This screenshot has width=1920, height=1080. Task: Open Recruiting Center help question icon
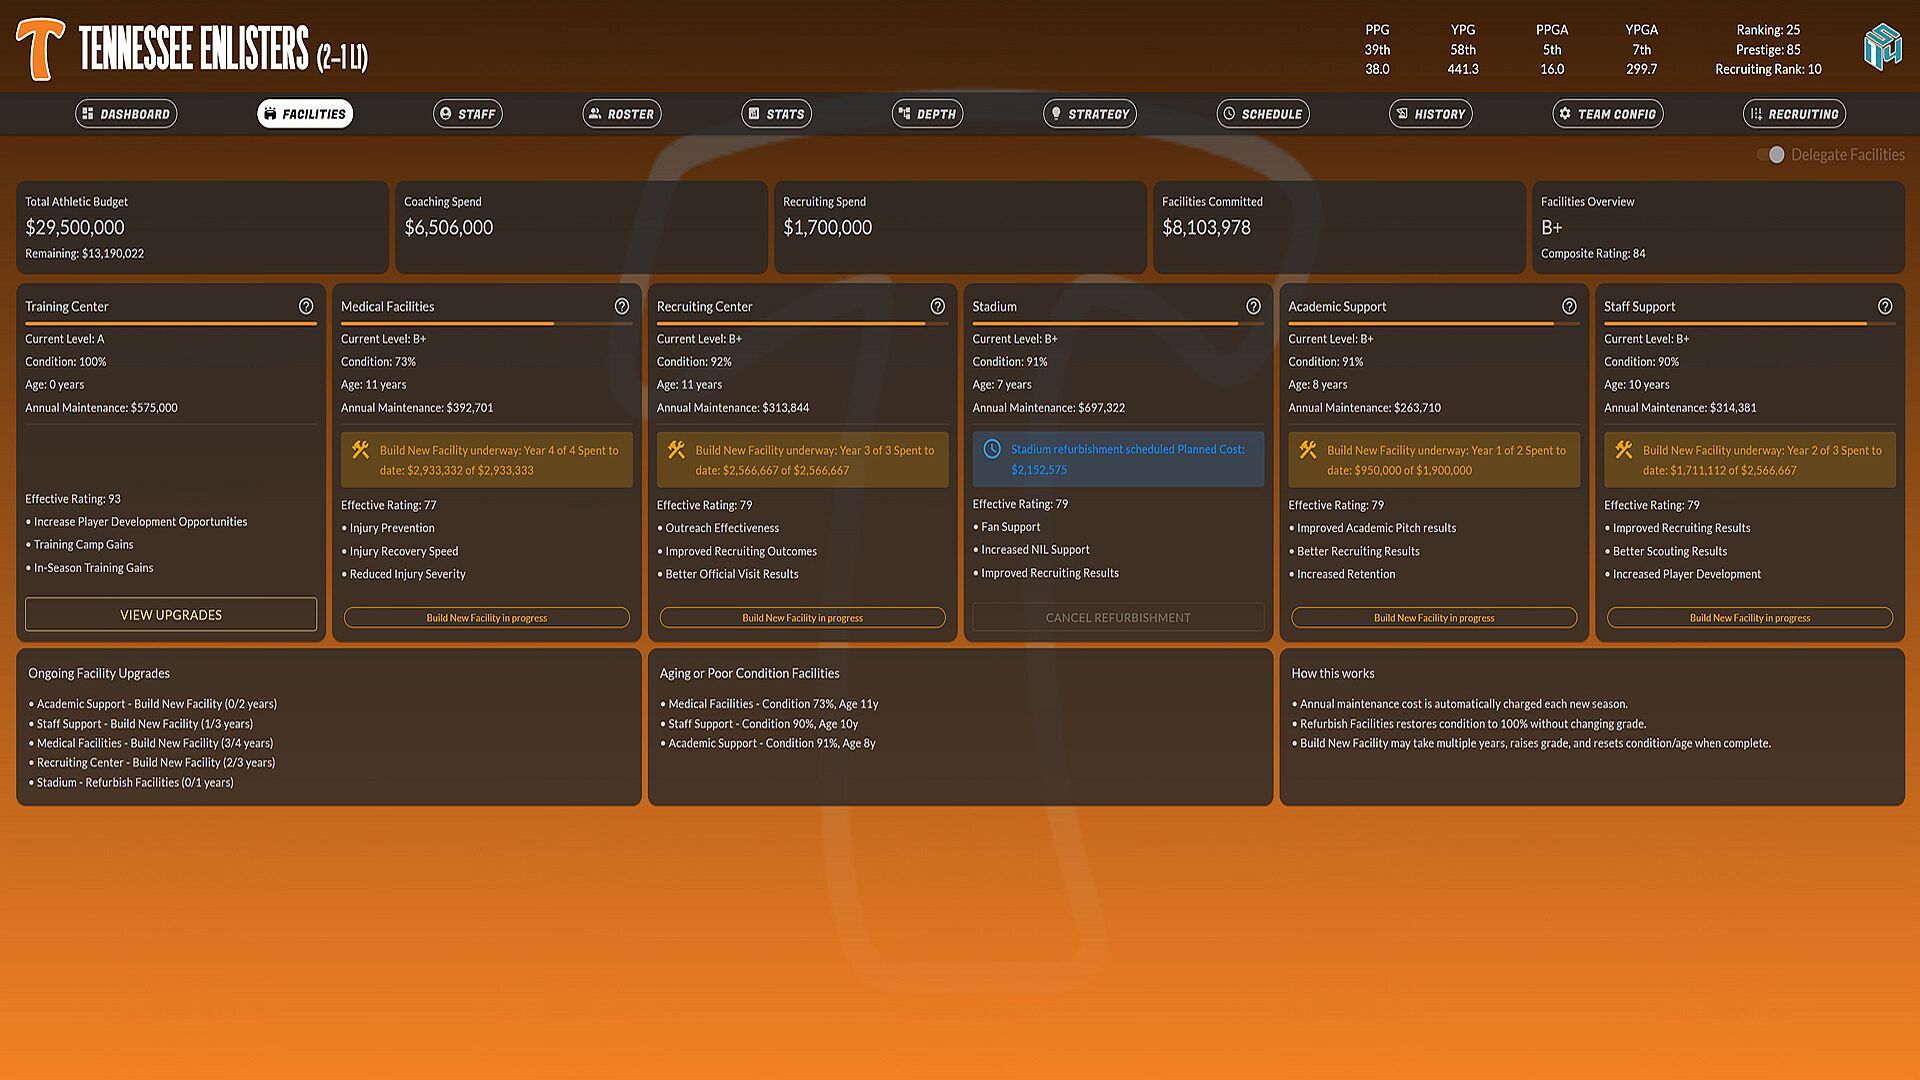(x=938, y=306)
